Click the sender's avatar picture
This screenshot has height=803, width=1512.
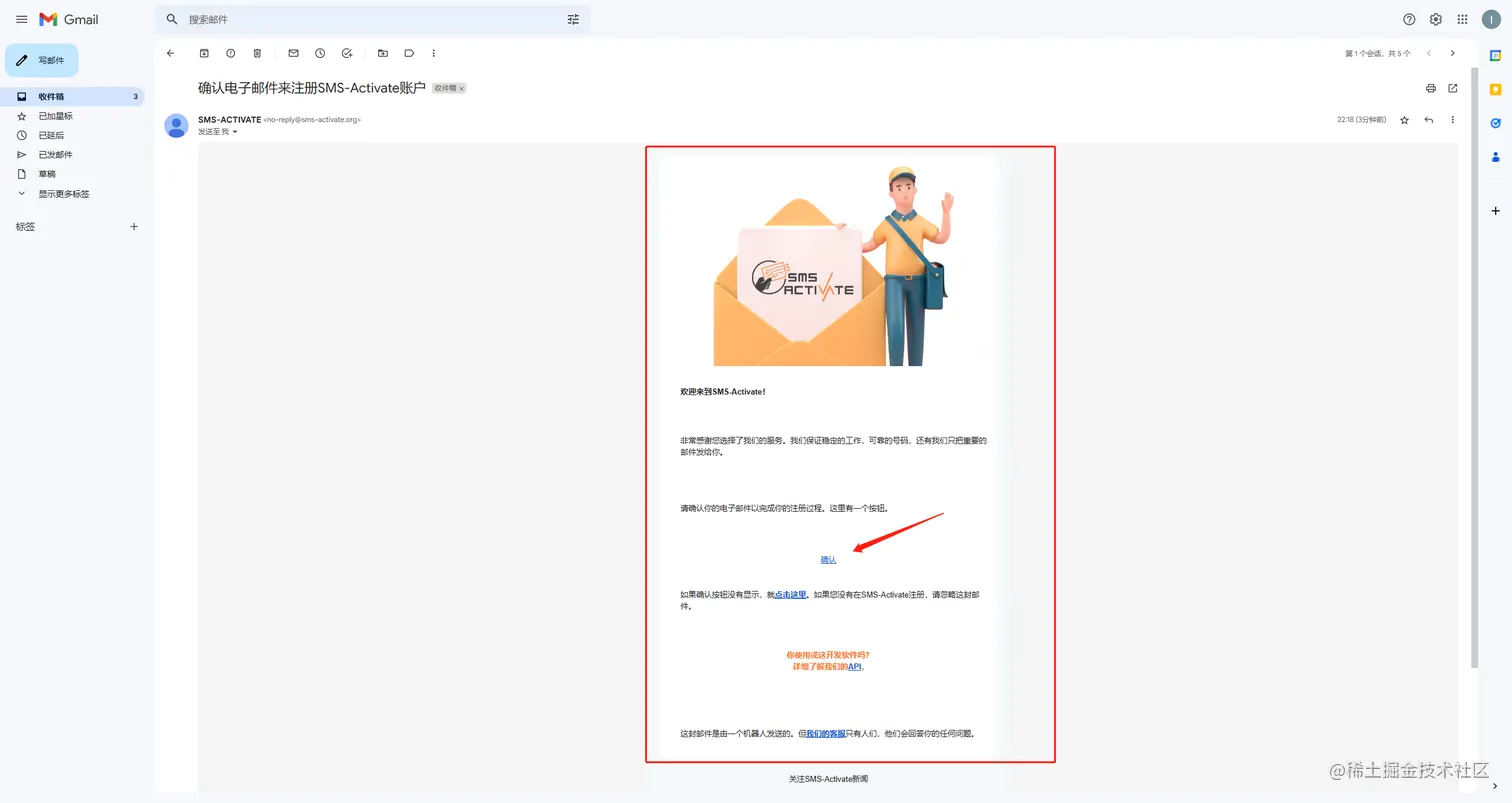click(176, 126)
